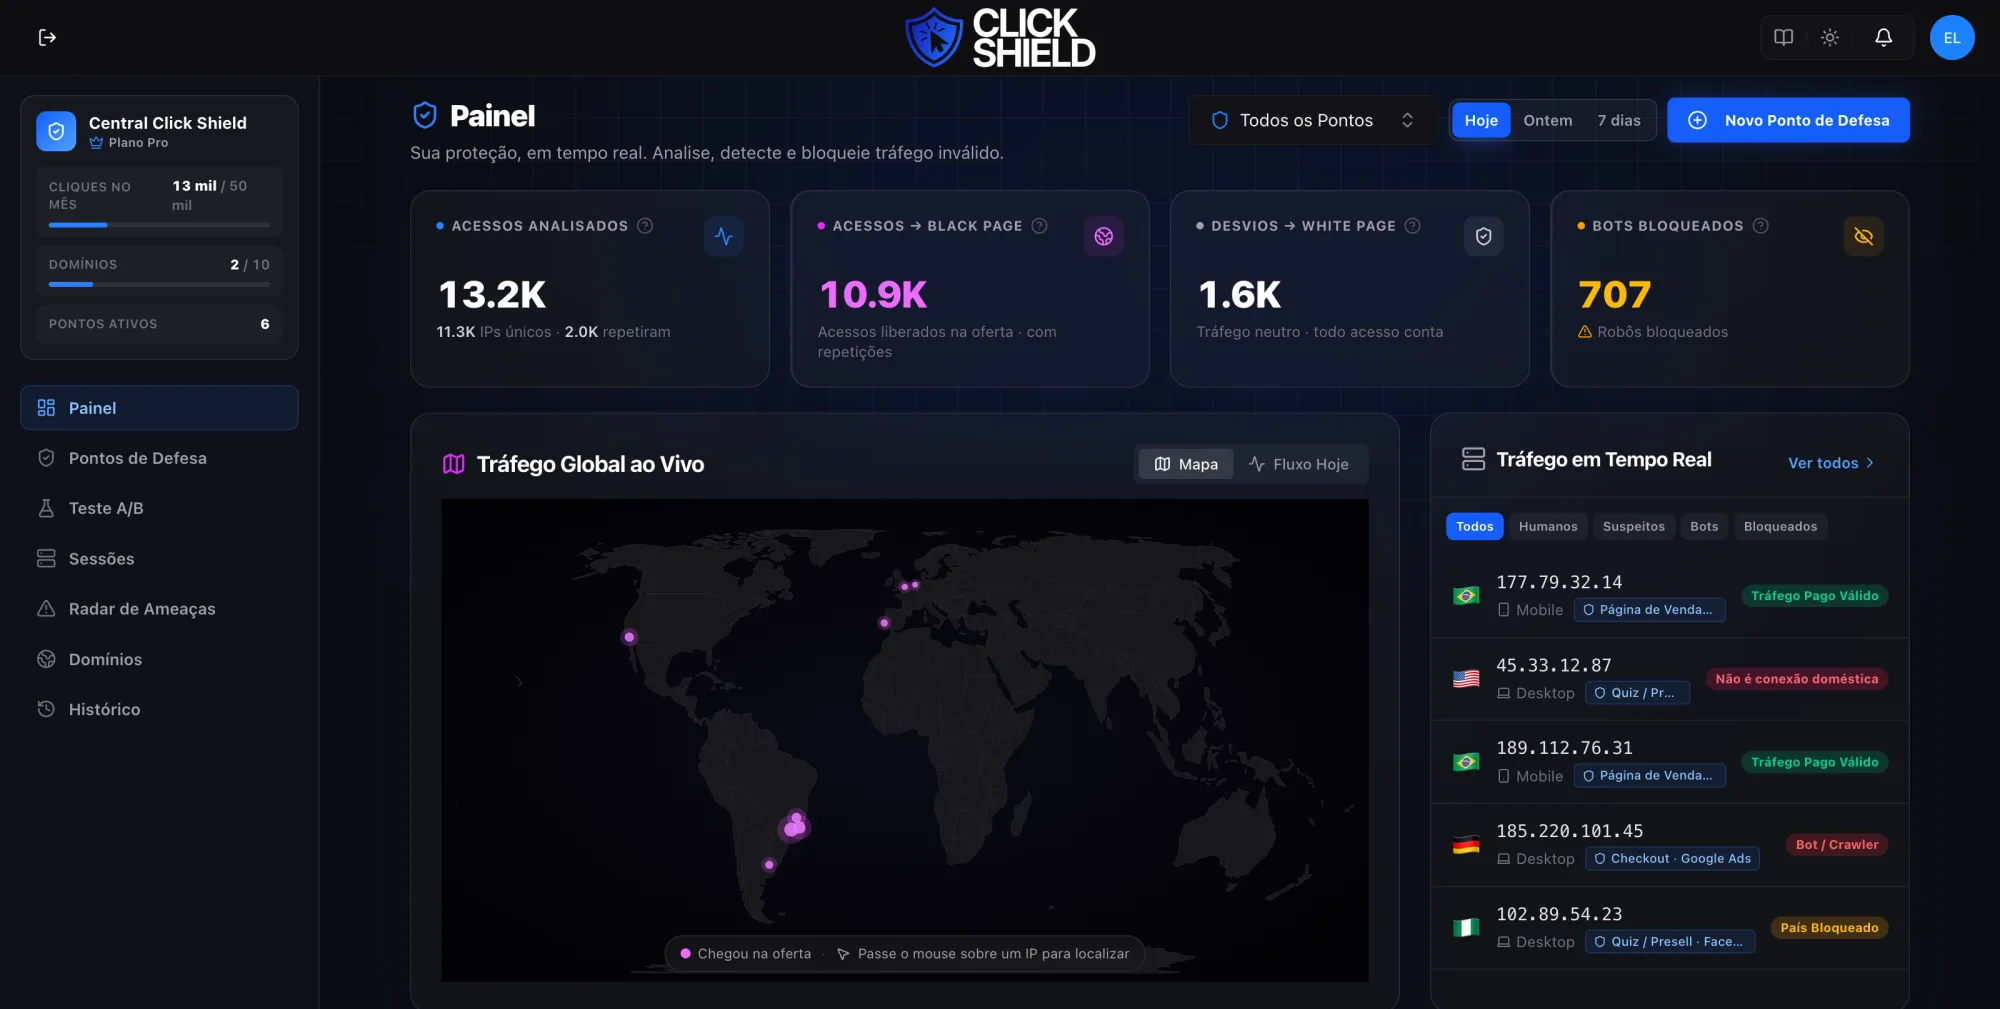Switch to the Mapa view
The height and width of the screenshot is (1009, 2000).
pyautogui.click(x=1186, y=464)
